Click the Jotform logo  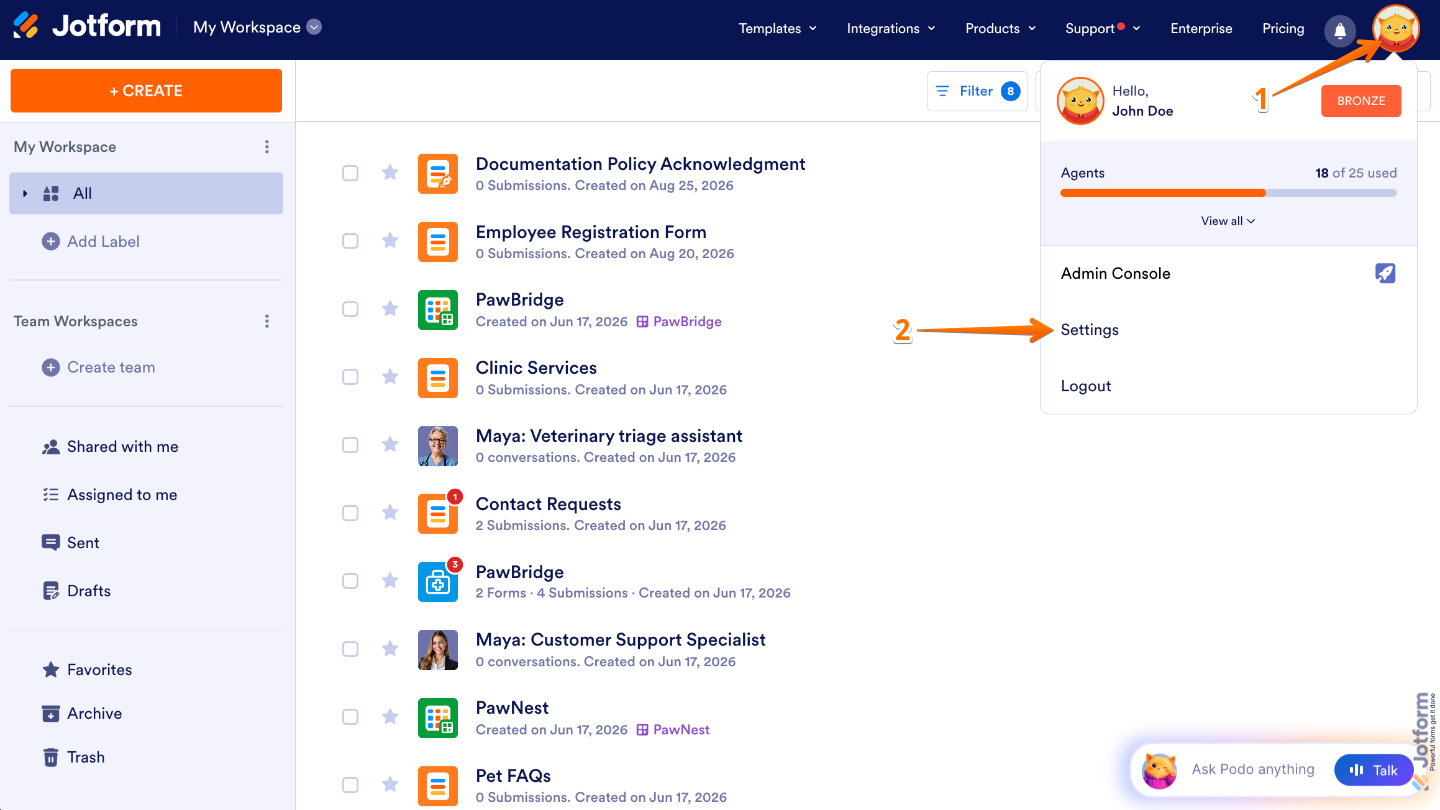pyautogui.click(x=87, y=27)
